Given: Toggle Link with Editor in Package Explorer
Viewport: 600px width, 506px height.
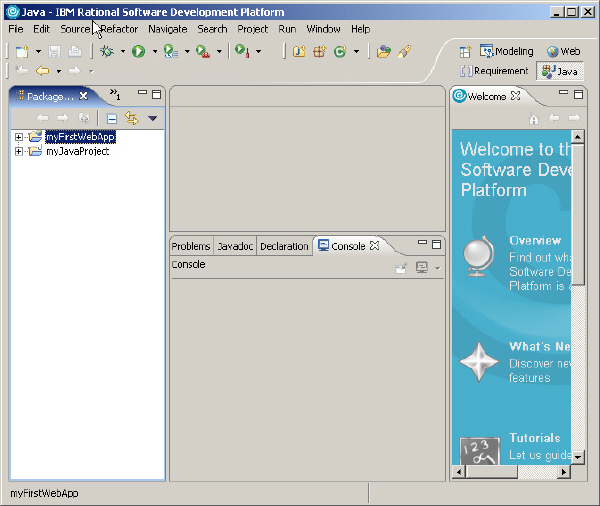Looking at the screenshot, I should [x=132, y=118].
